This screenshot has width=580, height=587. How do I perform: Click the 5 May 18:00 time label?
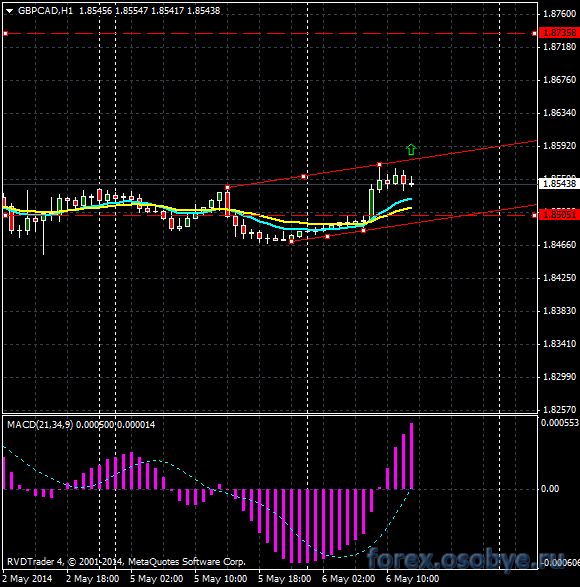tap(285, 579)
